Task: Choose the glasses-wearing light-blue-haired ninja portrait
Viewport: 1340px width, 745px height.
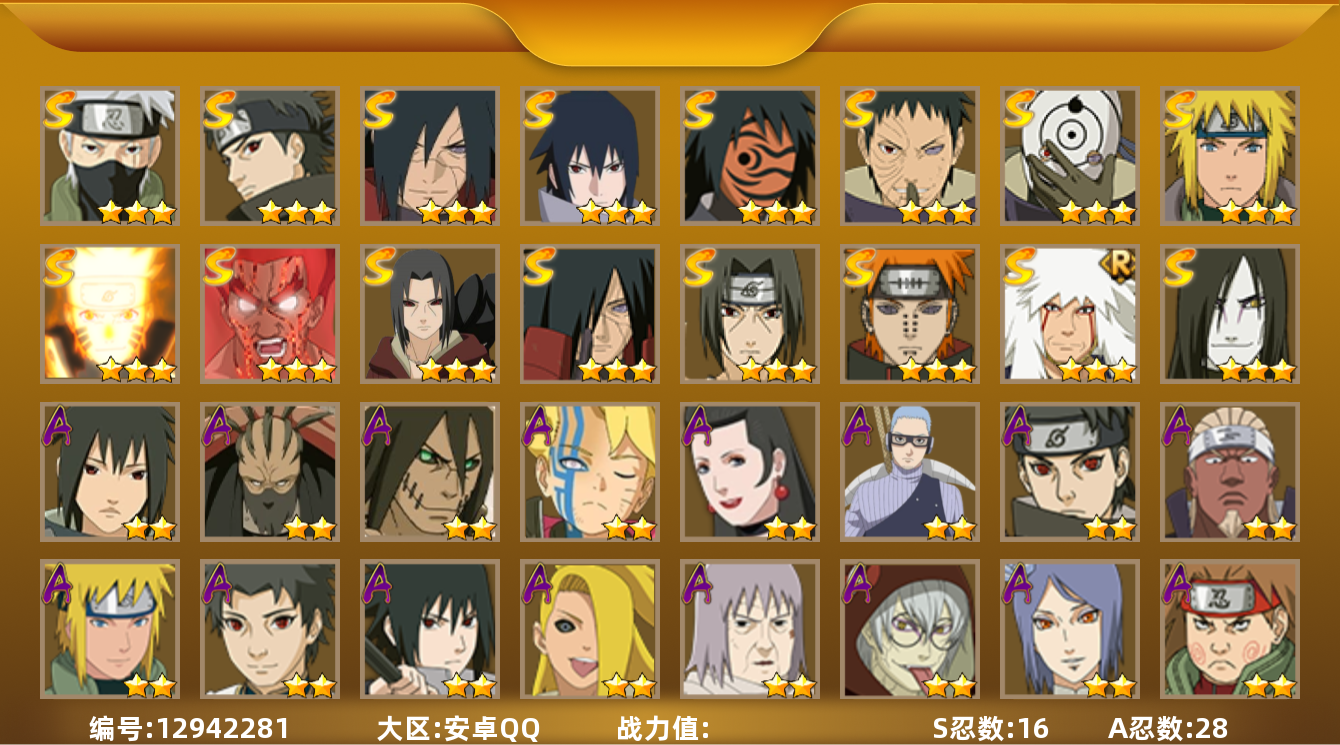Action: coord(909,472)
